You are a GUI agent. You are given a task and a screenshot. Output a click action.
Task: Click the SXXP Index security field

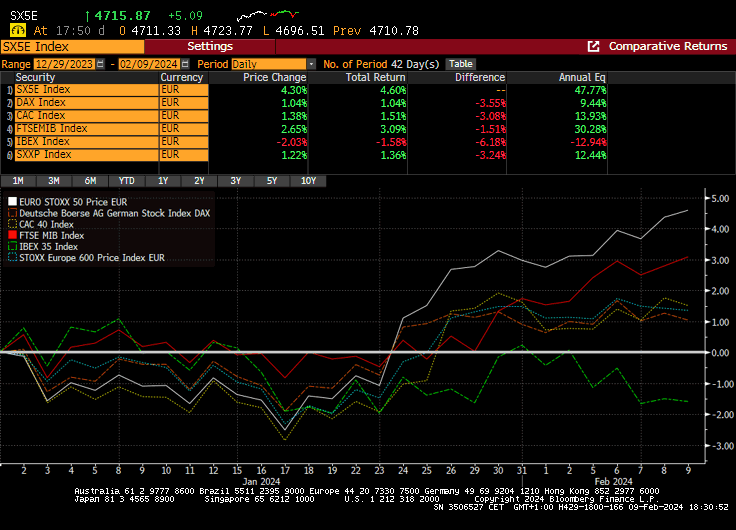(86, 154)
